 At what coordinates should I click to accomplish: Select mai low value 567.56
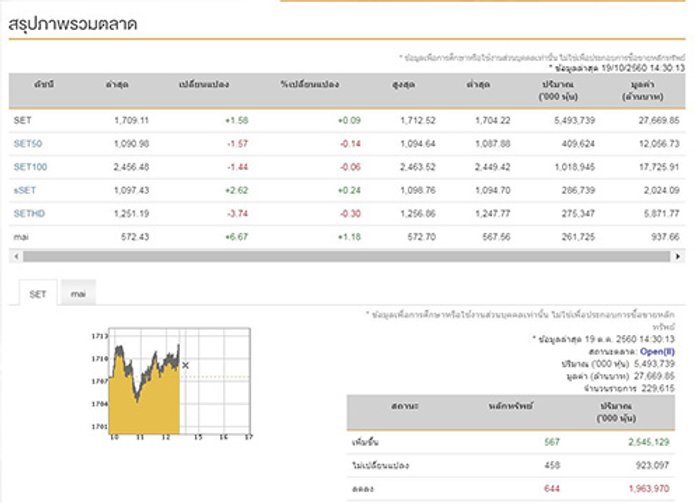[496, 237]
